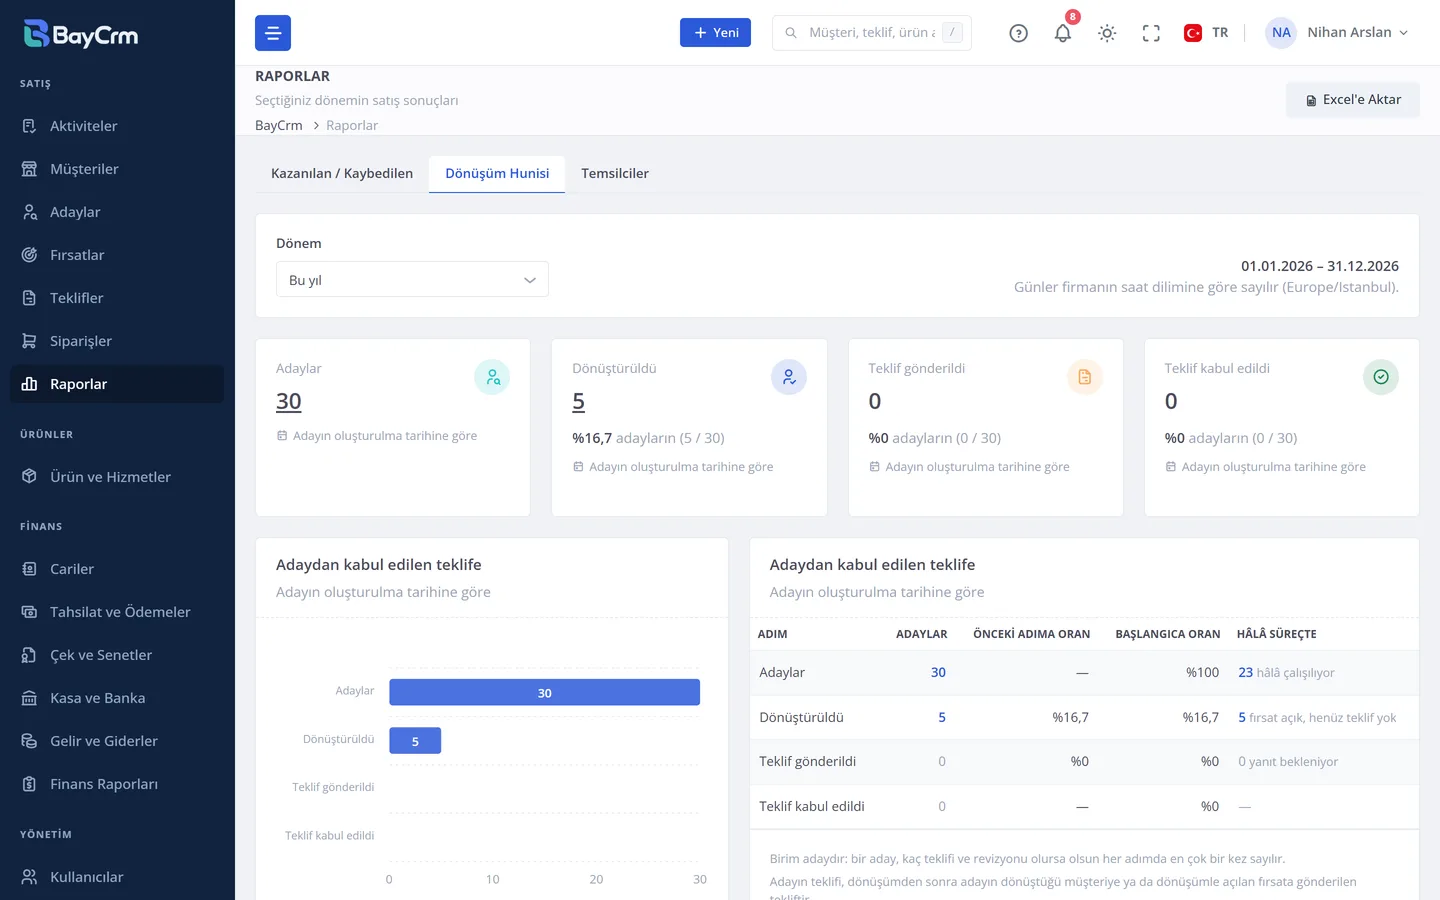This screenshot has height=900, width=1440.
Task: Switch to Temsilciler tab
Action: pos(615,173)
